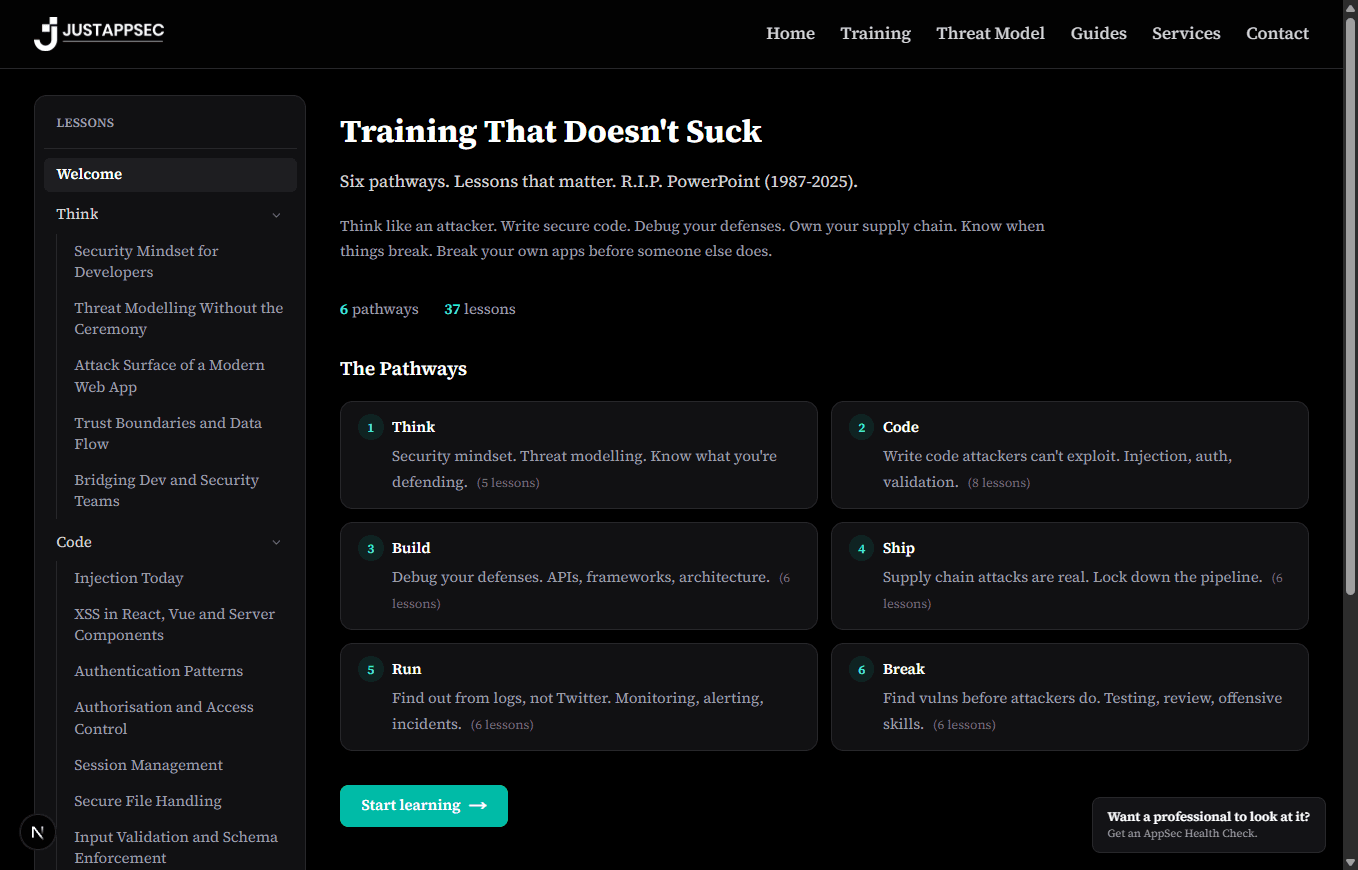Open XSS in React, Vue and Server Components

click(x=174, y=624)
